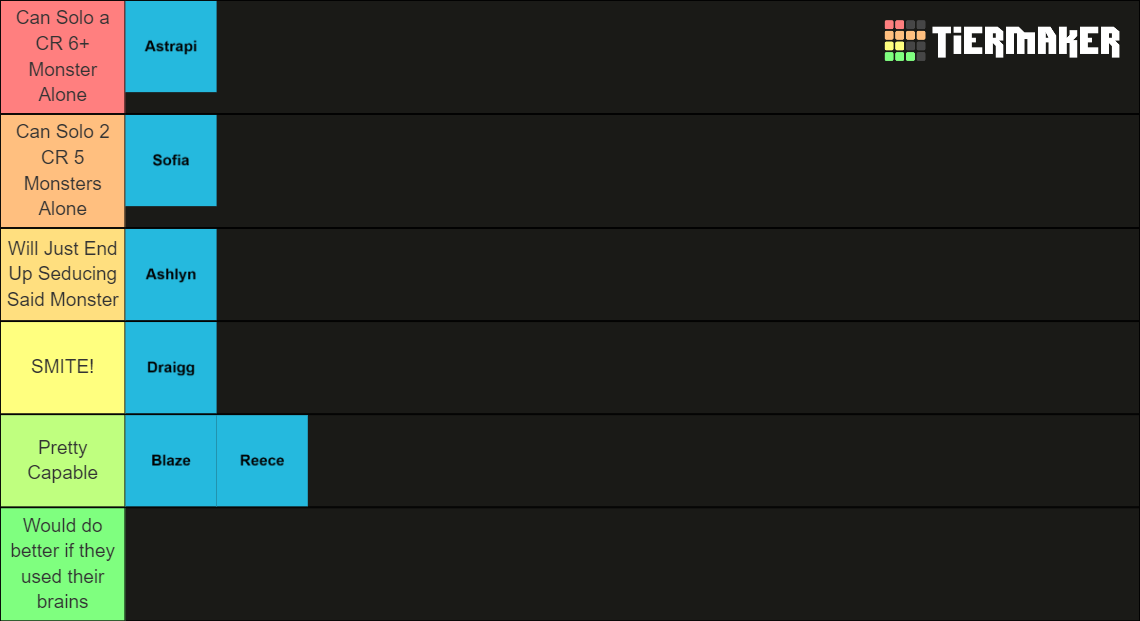
Task: Select the Reece tile
Action: tap(262, 460)
